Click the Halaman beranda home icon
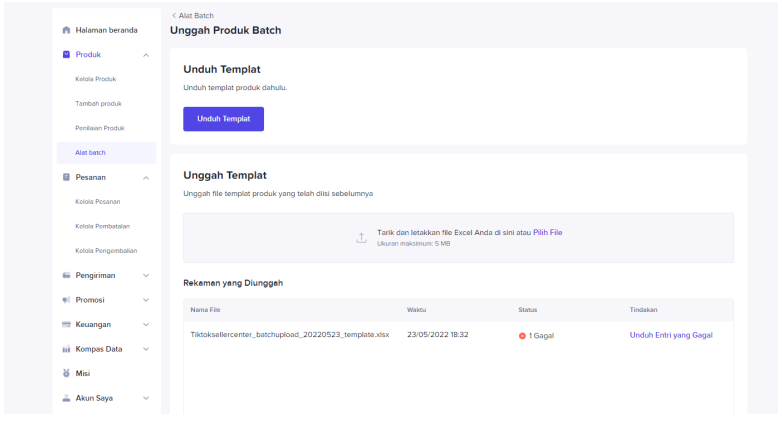The width and height of the screenshot is (782, 428). point(66,30)
